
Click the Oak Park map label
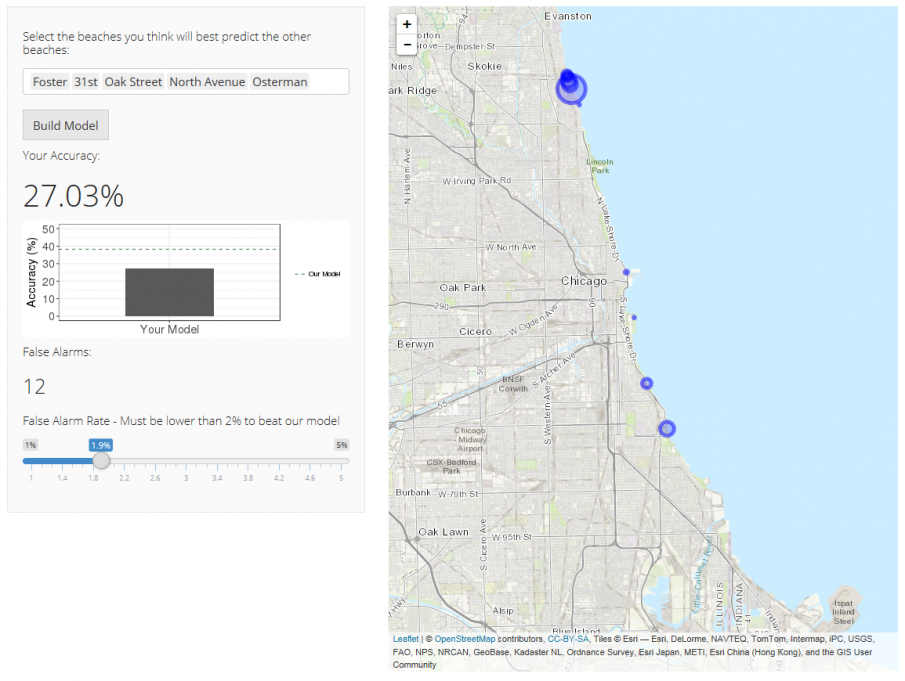463,287
